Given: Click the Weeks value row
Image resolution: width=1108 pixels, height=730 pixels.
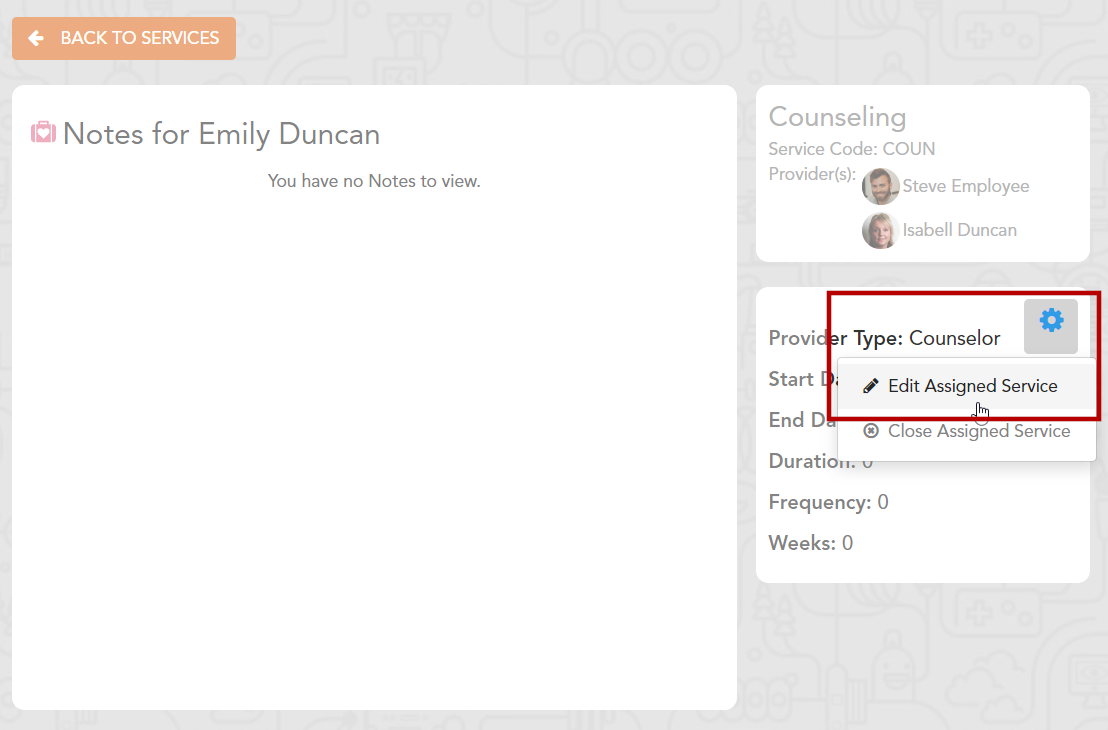Looking at the screenshot, I should click(x=810, y=543).
